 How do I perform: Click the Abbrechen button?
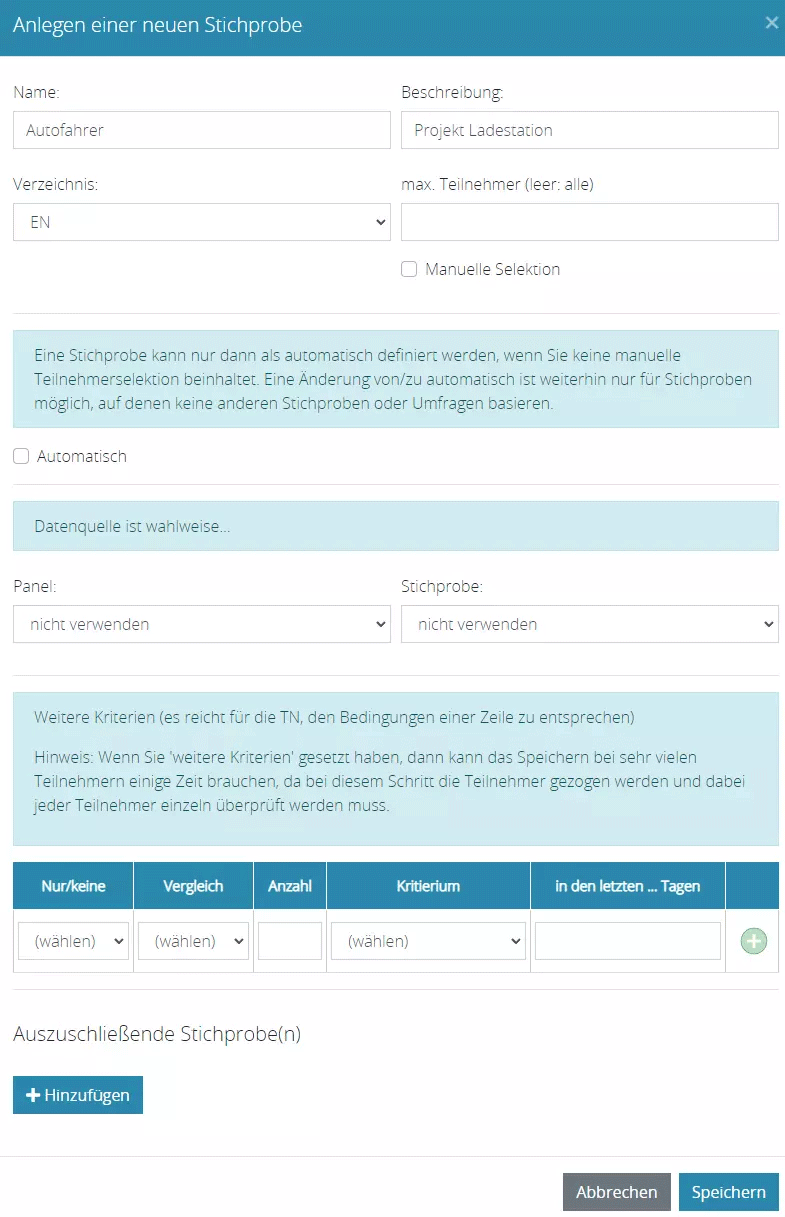coord(616,1192)
